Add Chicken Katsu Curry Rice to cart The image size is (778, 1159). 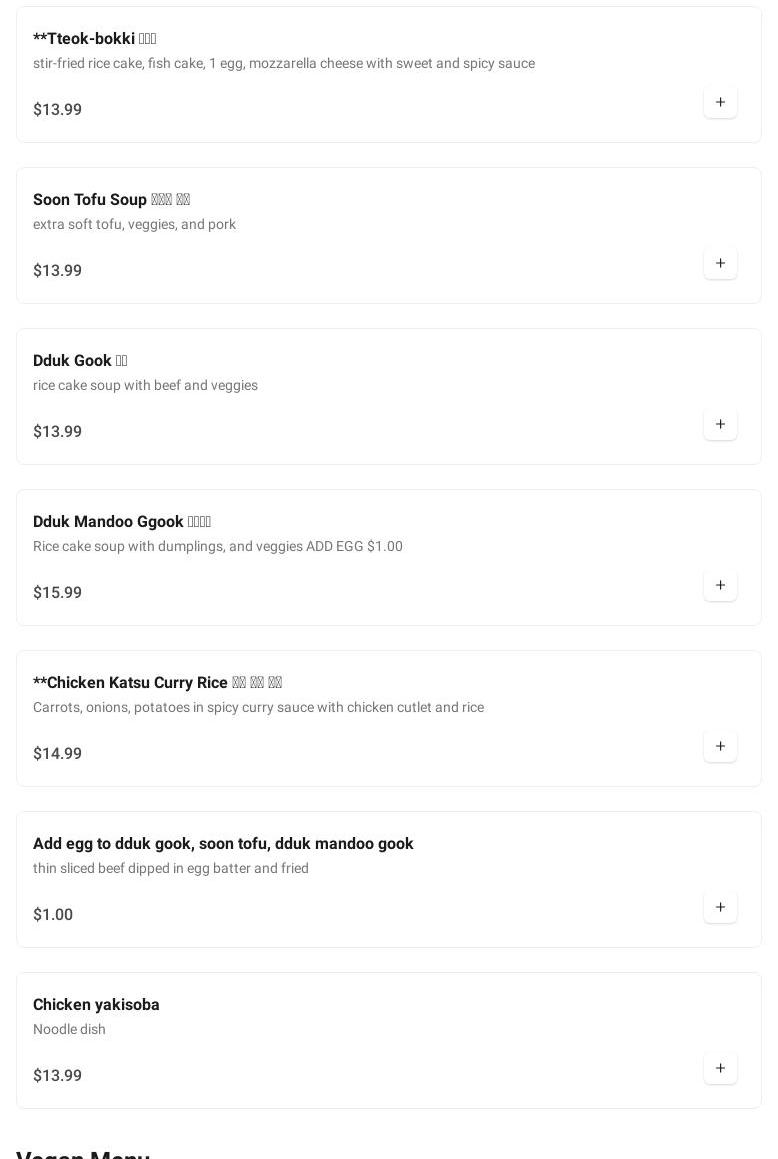pyautogui.click(x=720, y=746)
